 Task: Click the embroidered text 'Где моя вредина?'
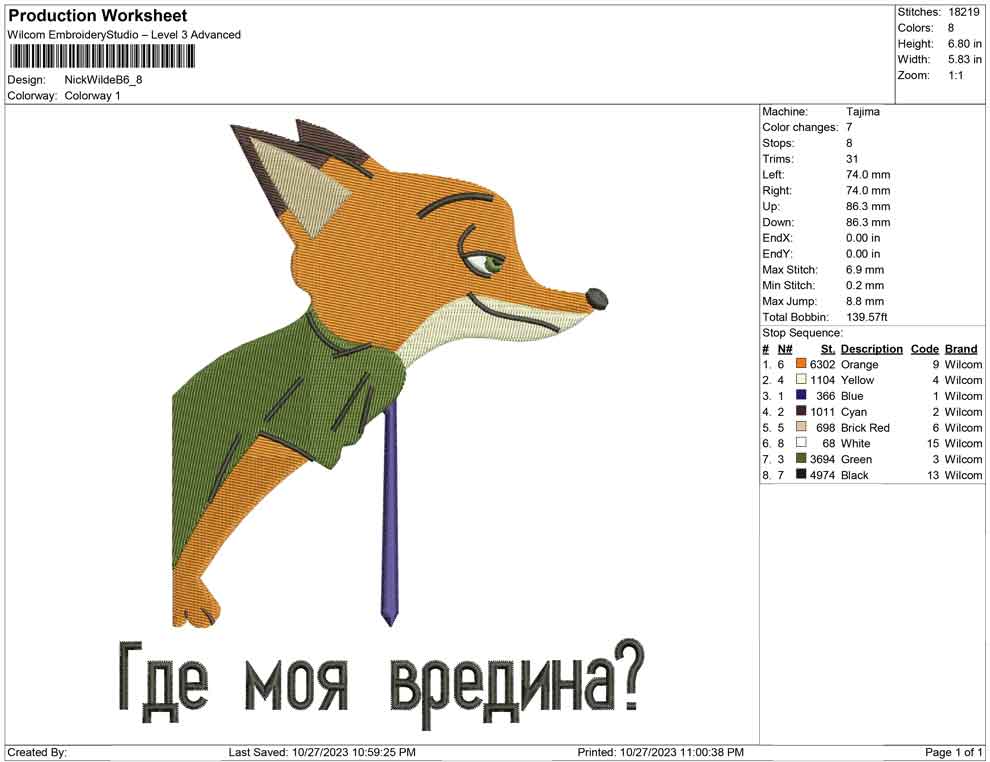point(381,684)
